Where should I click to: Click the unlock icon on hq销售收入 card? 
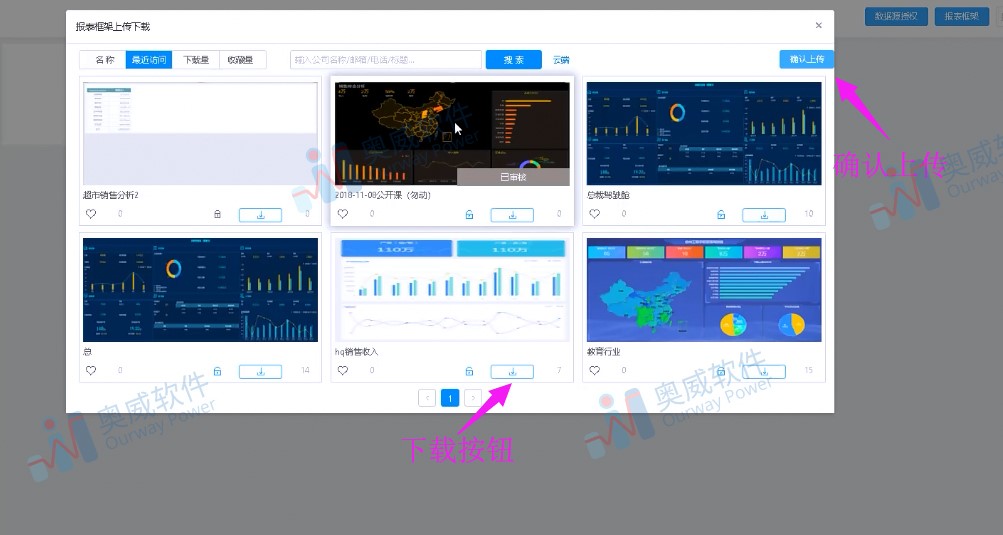click(470, 371)
